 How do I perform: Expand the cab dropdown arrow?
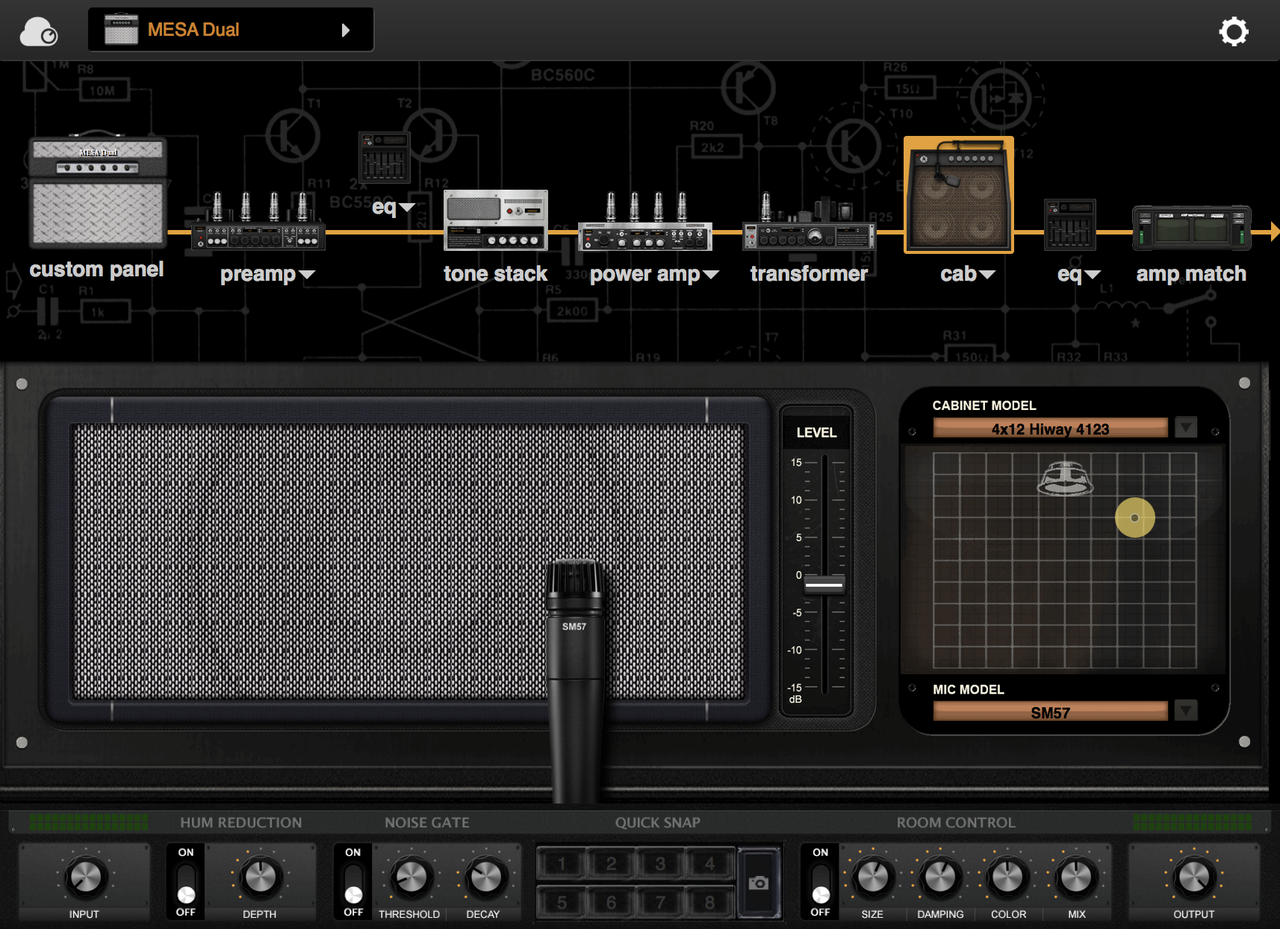pyautogui.click(x=987, y=275)
